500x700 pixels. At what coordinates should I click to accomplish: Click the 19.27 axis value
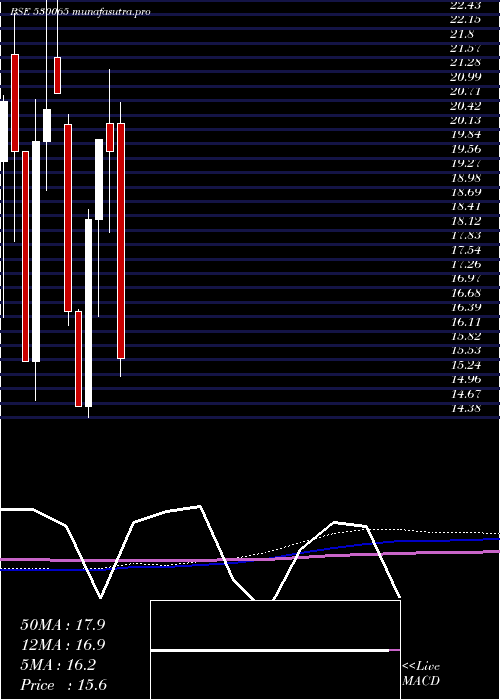pyautogui.click(x=466, y=163)
